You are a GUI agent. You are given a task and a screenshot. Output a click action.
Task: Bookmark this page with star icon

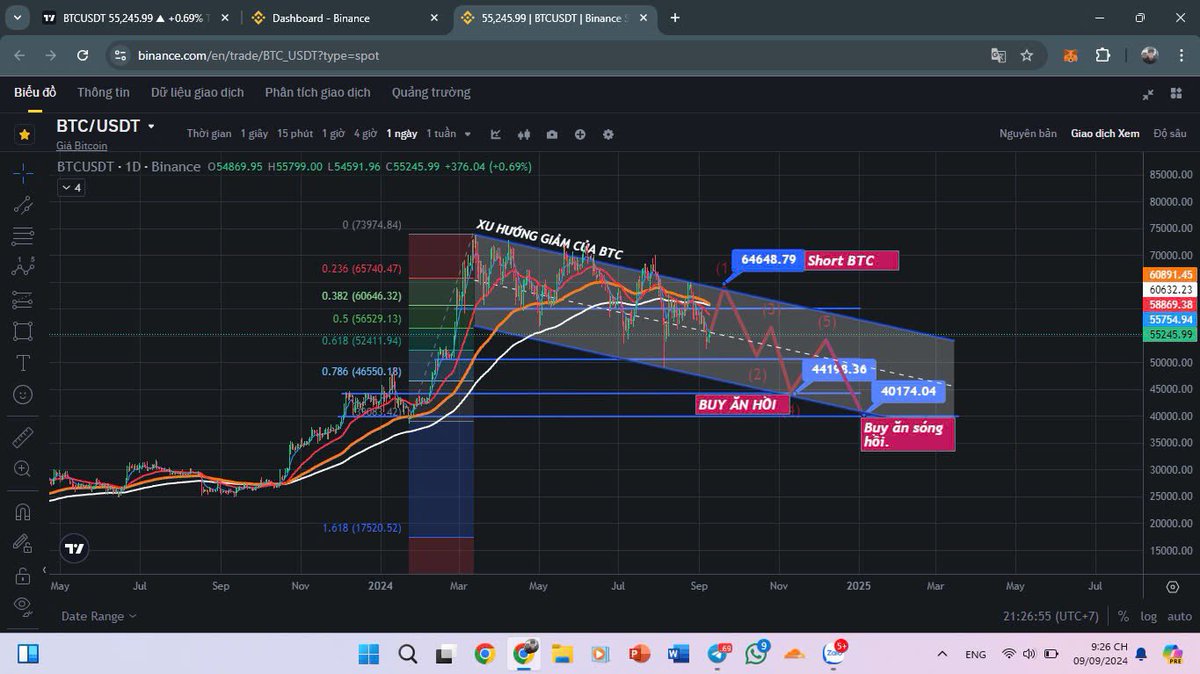(x=1026, y=55)
